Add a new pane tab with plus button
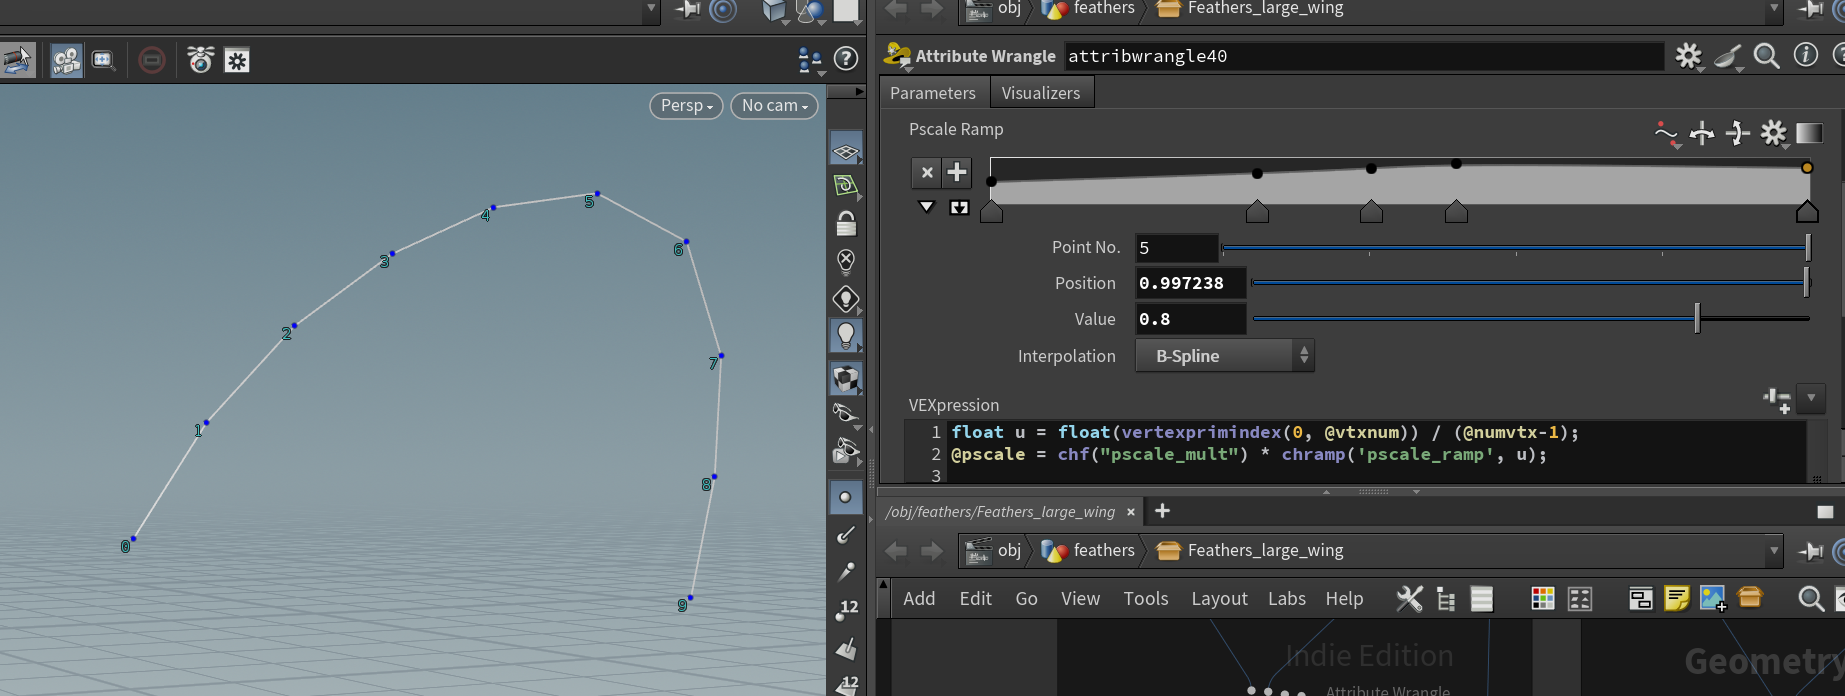This screenshot has width=1845, height=696. [x=1162, y=511]
